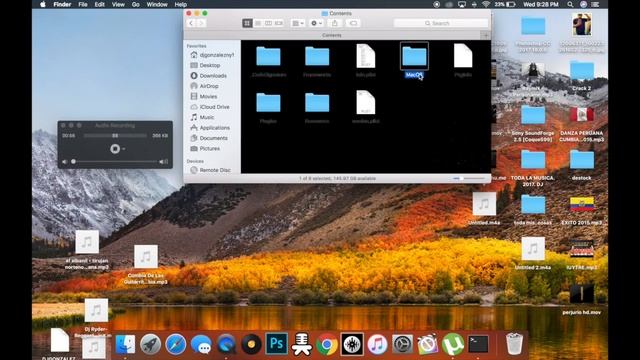Viewport: 640px width, 360px height.
Task: Open Terminal from the Dock
Action: (x=478, y=344)
